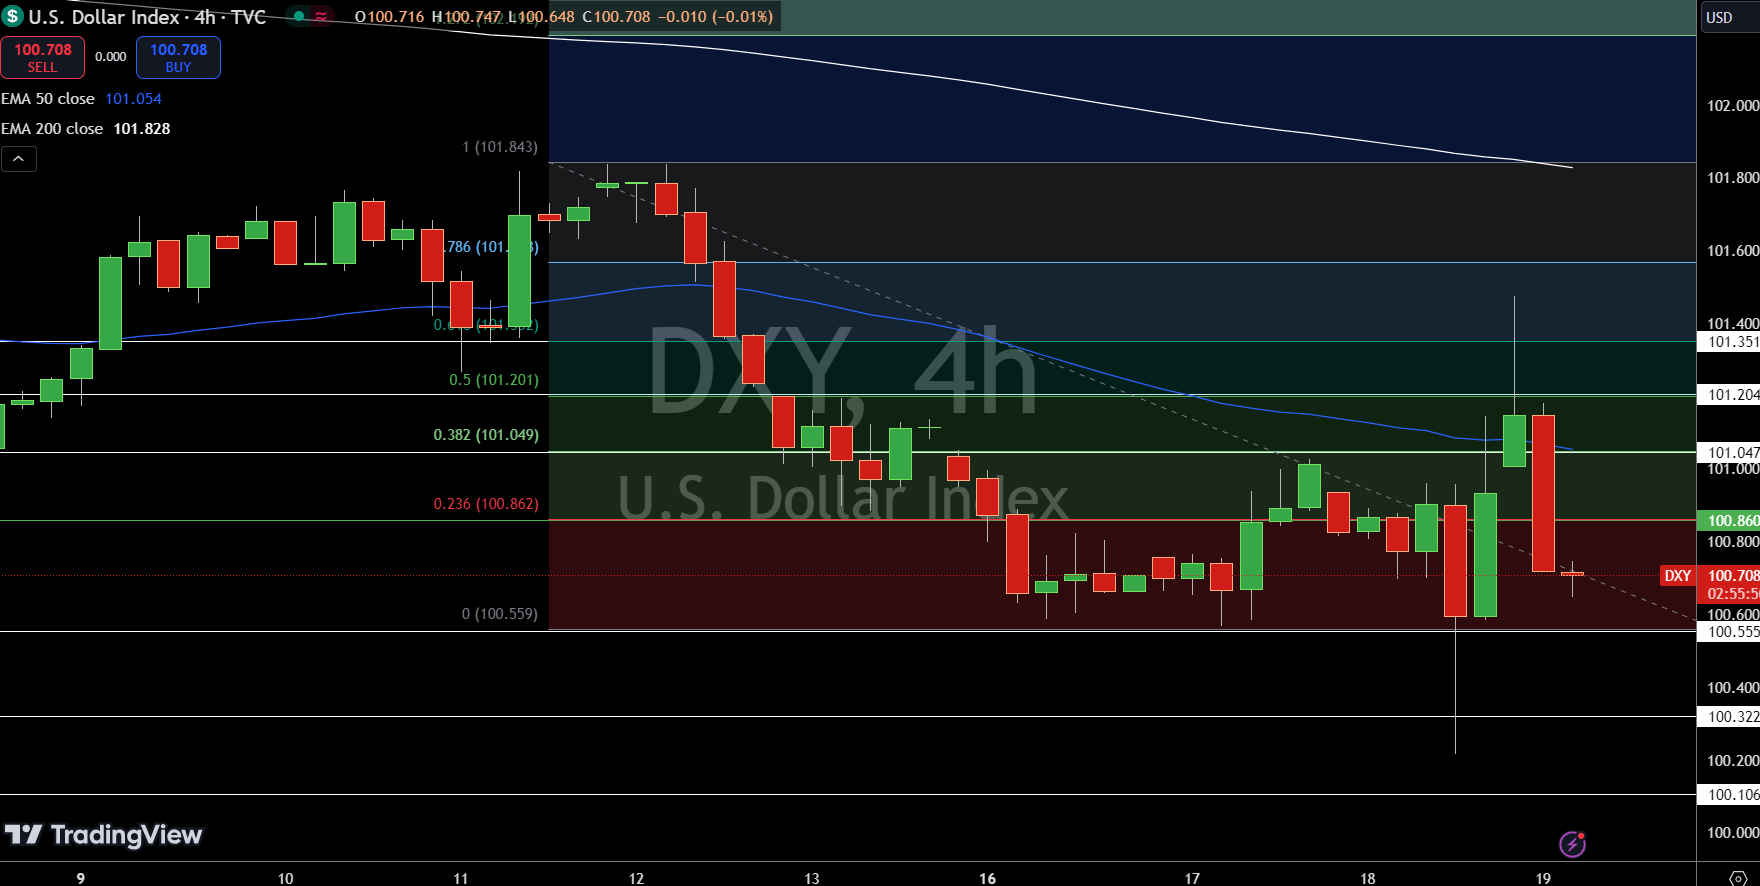Click the 101.800 price scale value
This screenshot has height=886, width=1760.
1732,178
